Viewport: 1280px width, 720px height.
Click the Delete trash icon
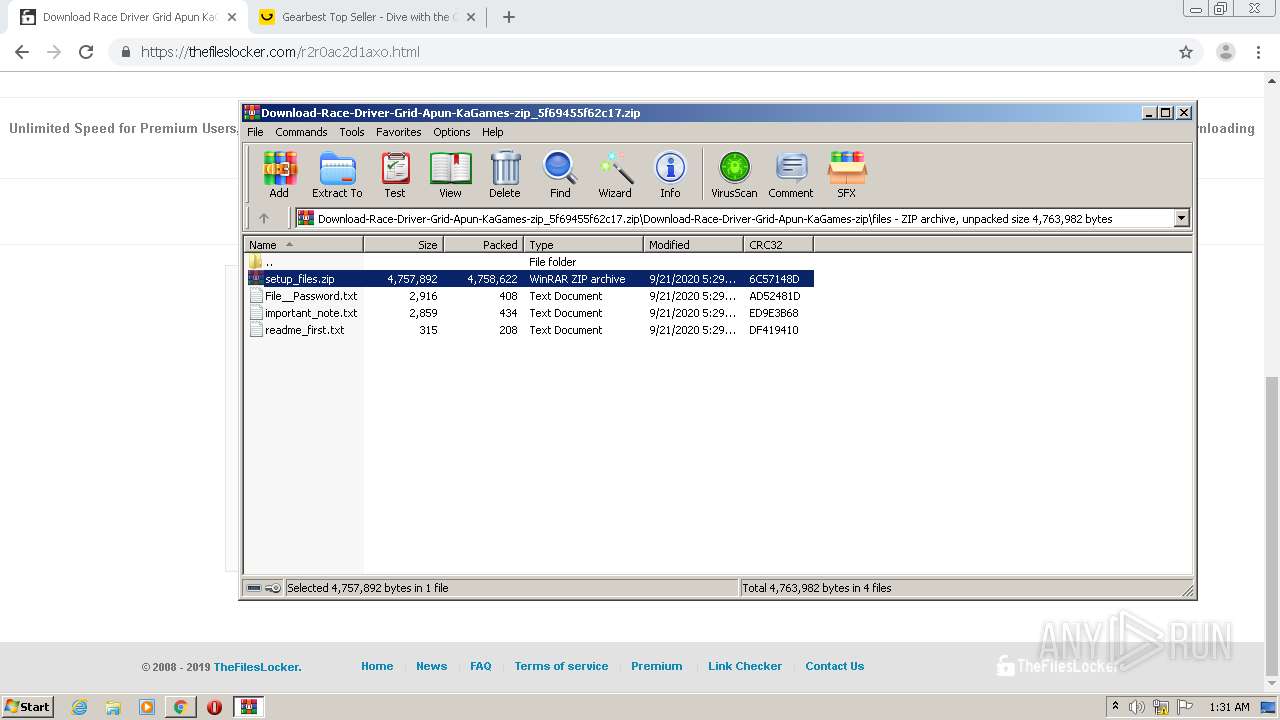tap(505, 175)
